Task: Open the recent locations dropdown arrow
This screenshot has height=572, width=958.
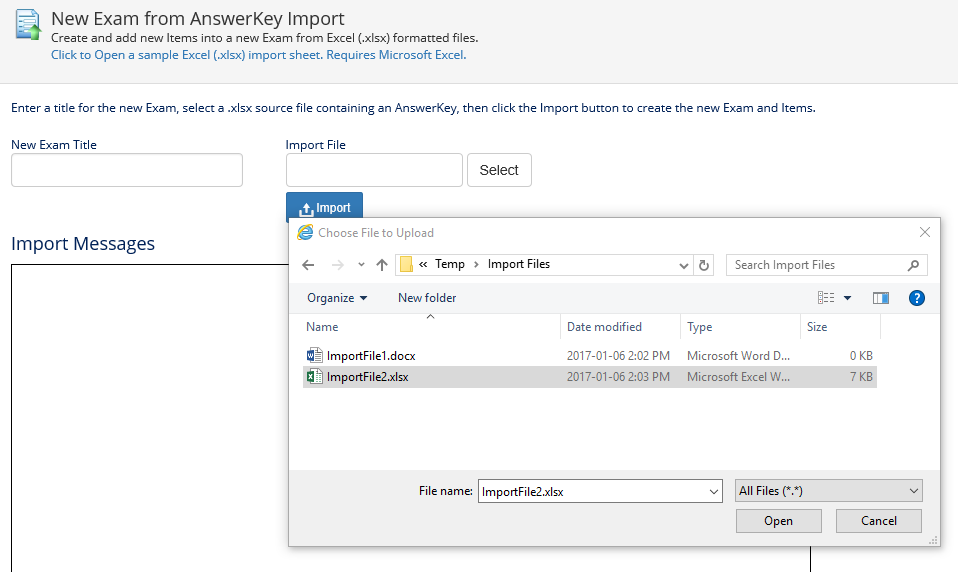Action: (361, 265)
